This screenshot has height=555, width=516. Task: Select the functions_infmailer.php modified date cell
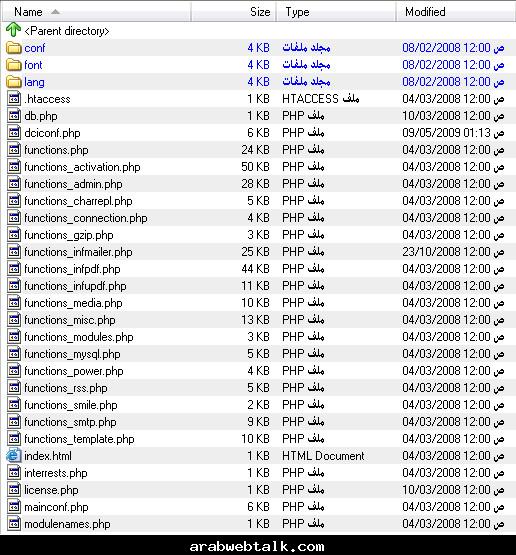(453, 252)
